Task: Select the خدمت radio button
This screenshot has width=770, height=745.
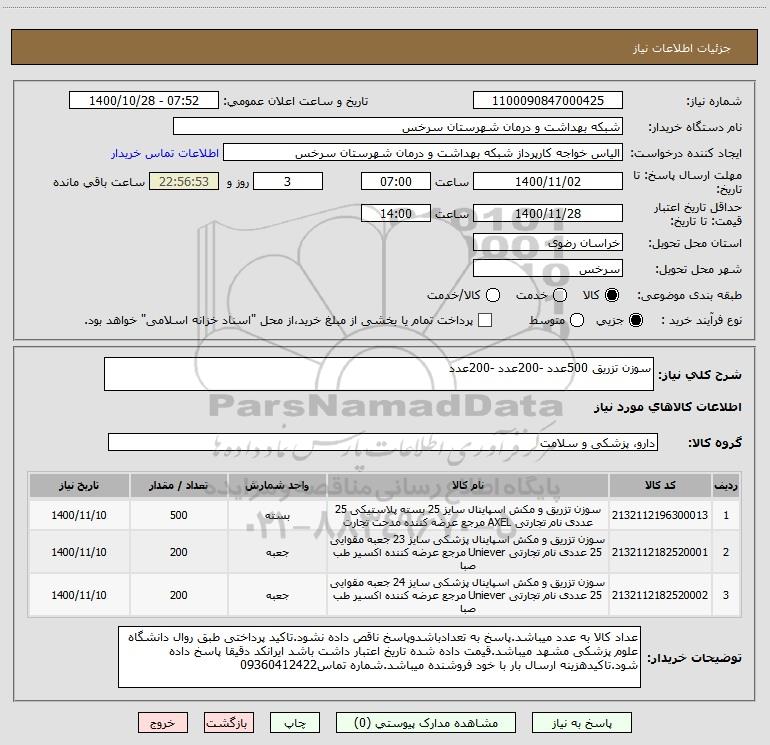Action: pyautogui.click(x=560, y=295)
